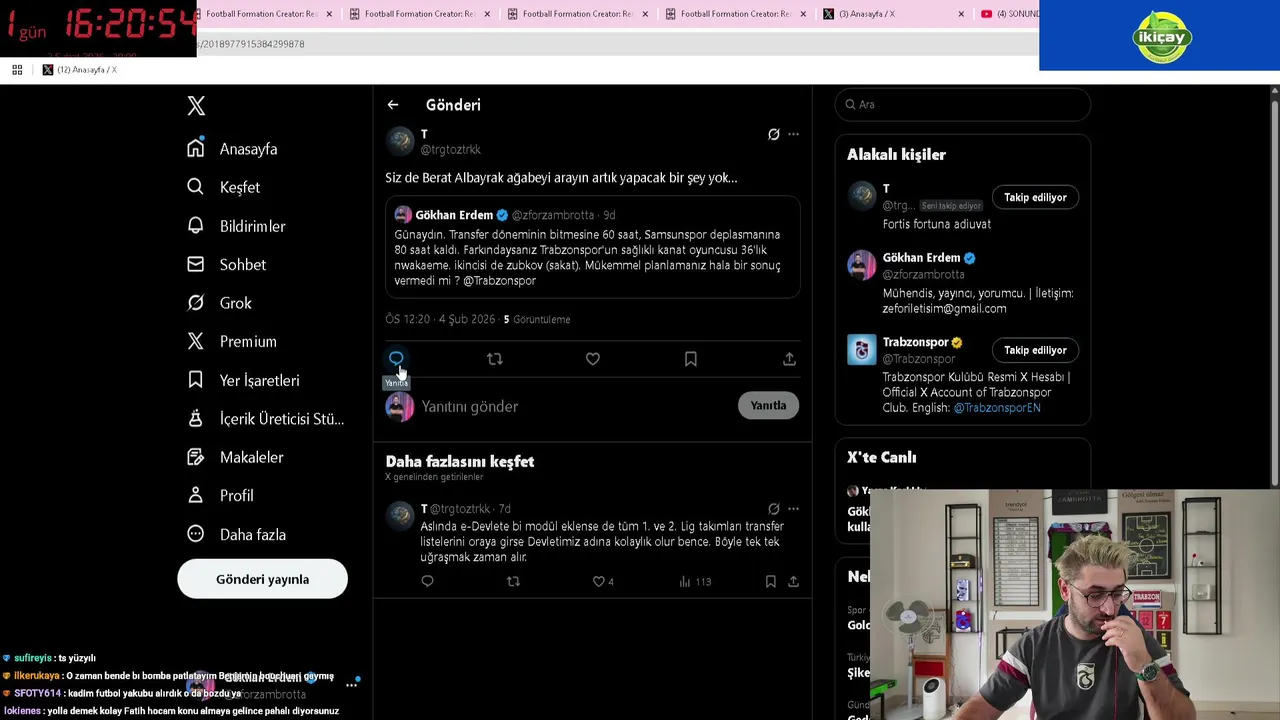Open the Keşfet search page
The height and width of the screenshot is (720, 1280).
(x=223, y=187)
